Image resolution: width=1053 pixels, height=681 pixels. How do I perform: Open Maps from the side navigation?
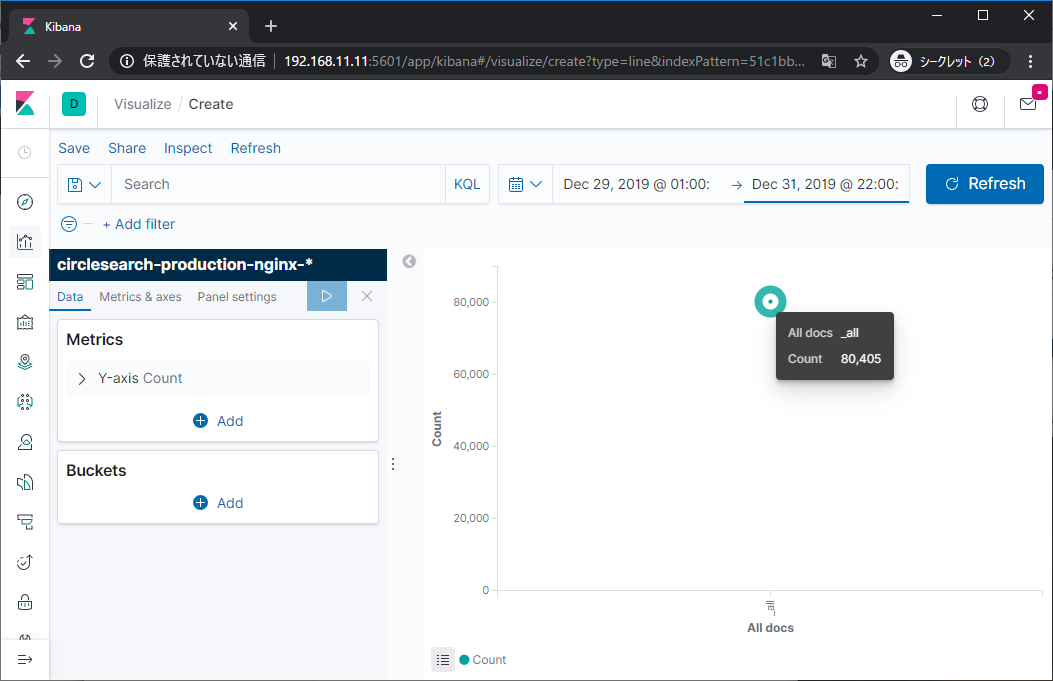click(25, 362)
